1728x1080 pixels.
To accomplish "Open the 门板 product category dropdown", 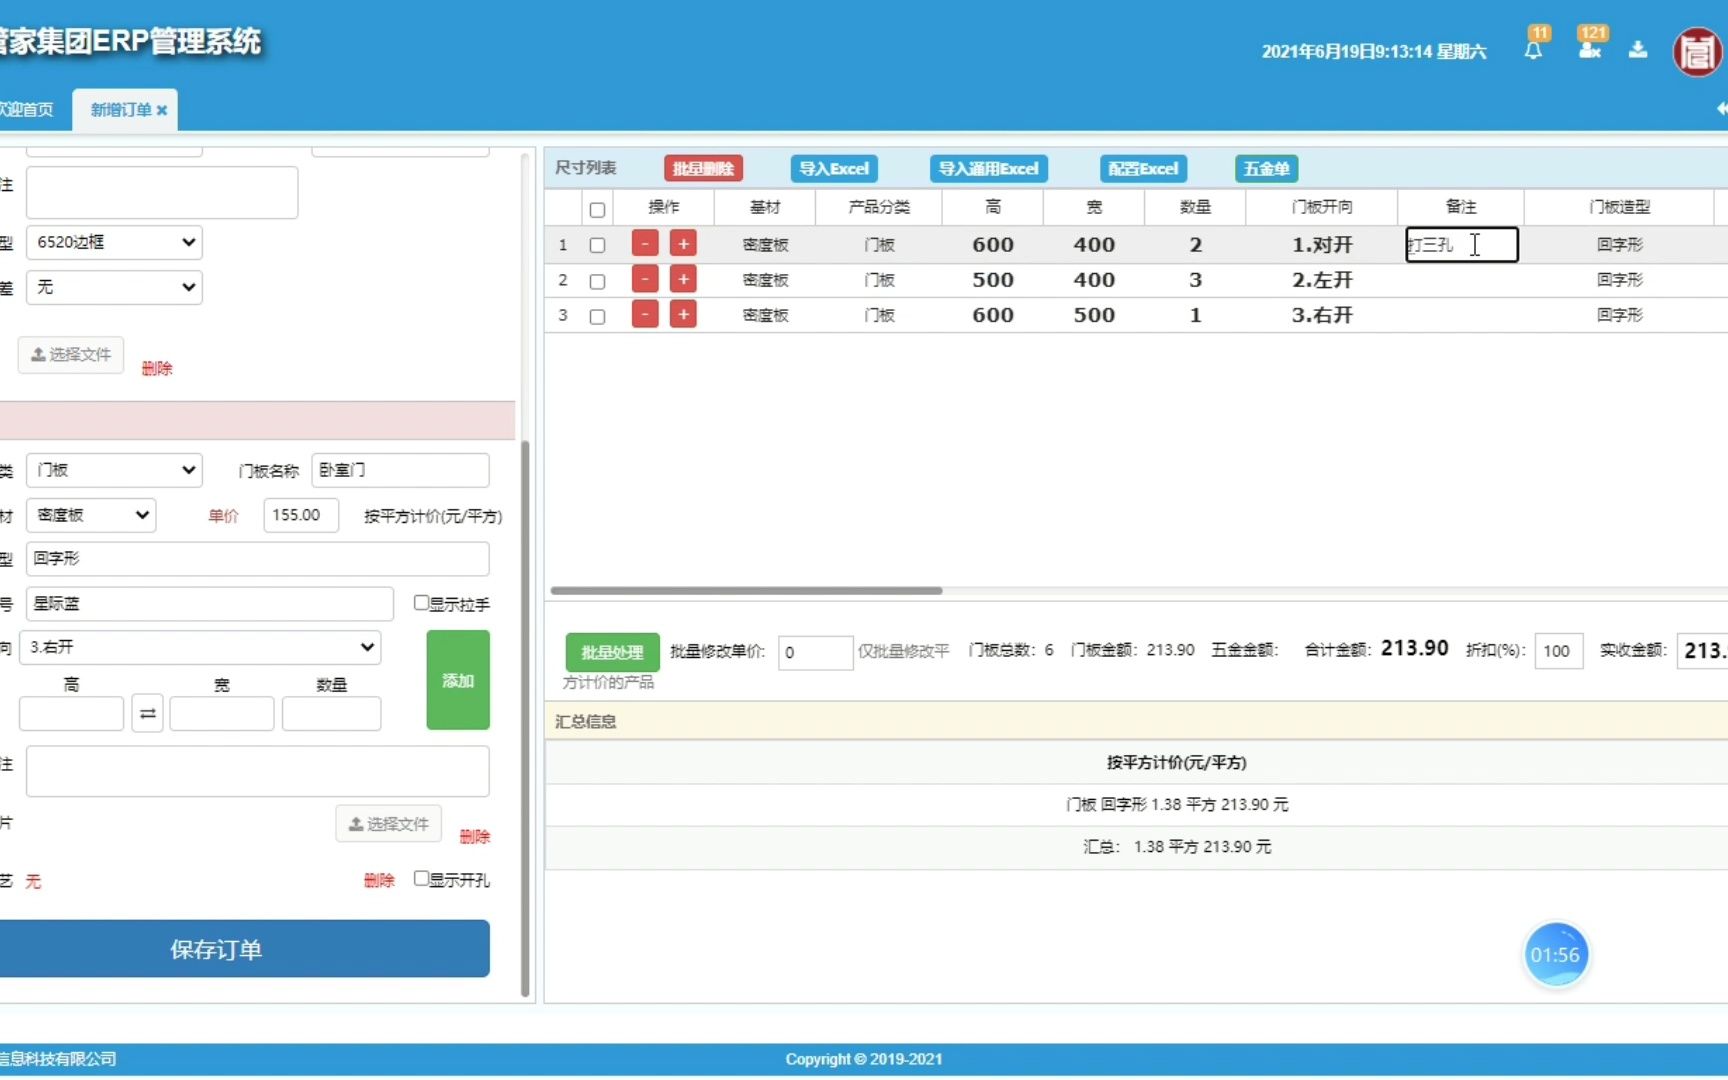I will coord(114,470).
